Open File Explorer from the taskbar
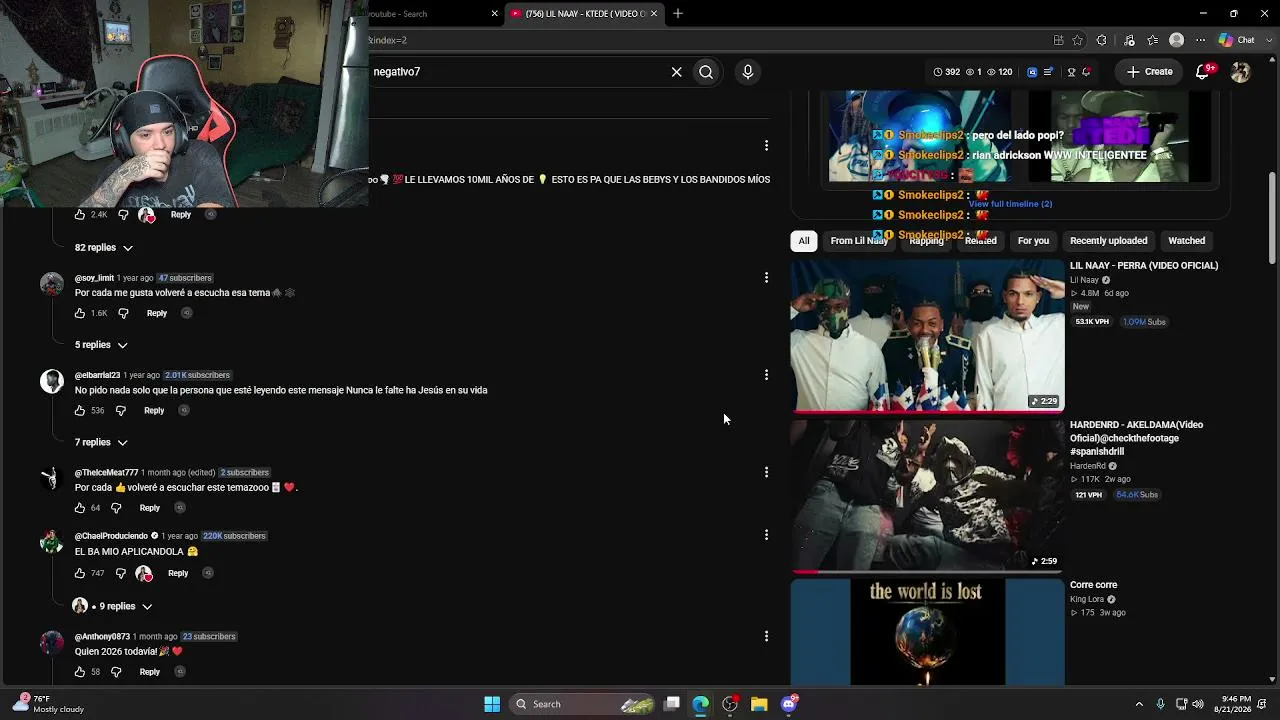 click(759, 704)
